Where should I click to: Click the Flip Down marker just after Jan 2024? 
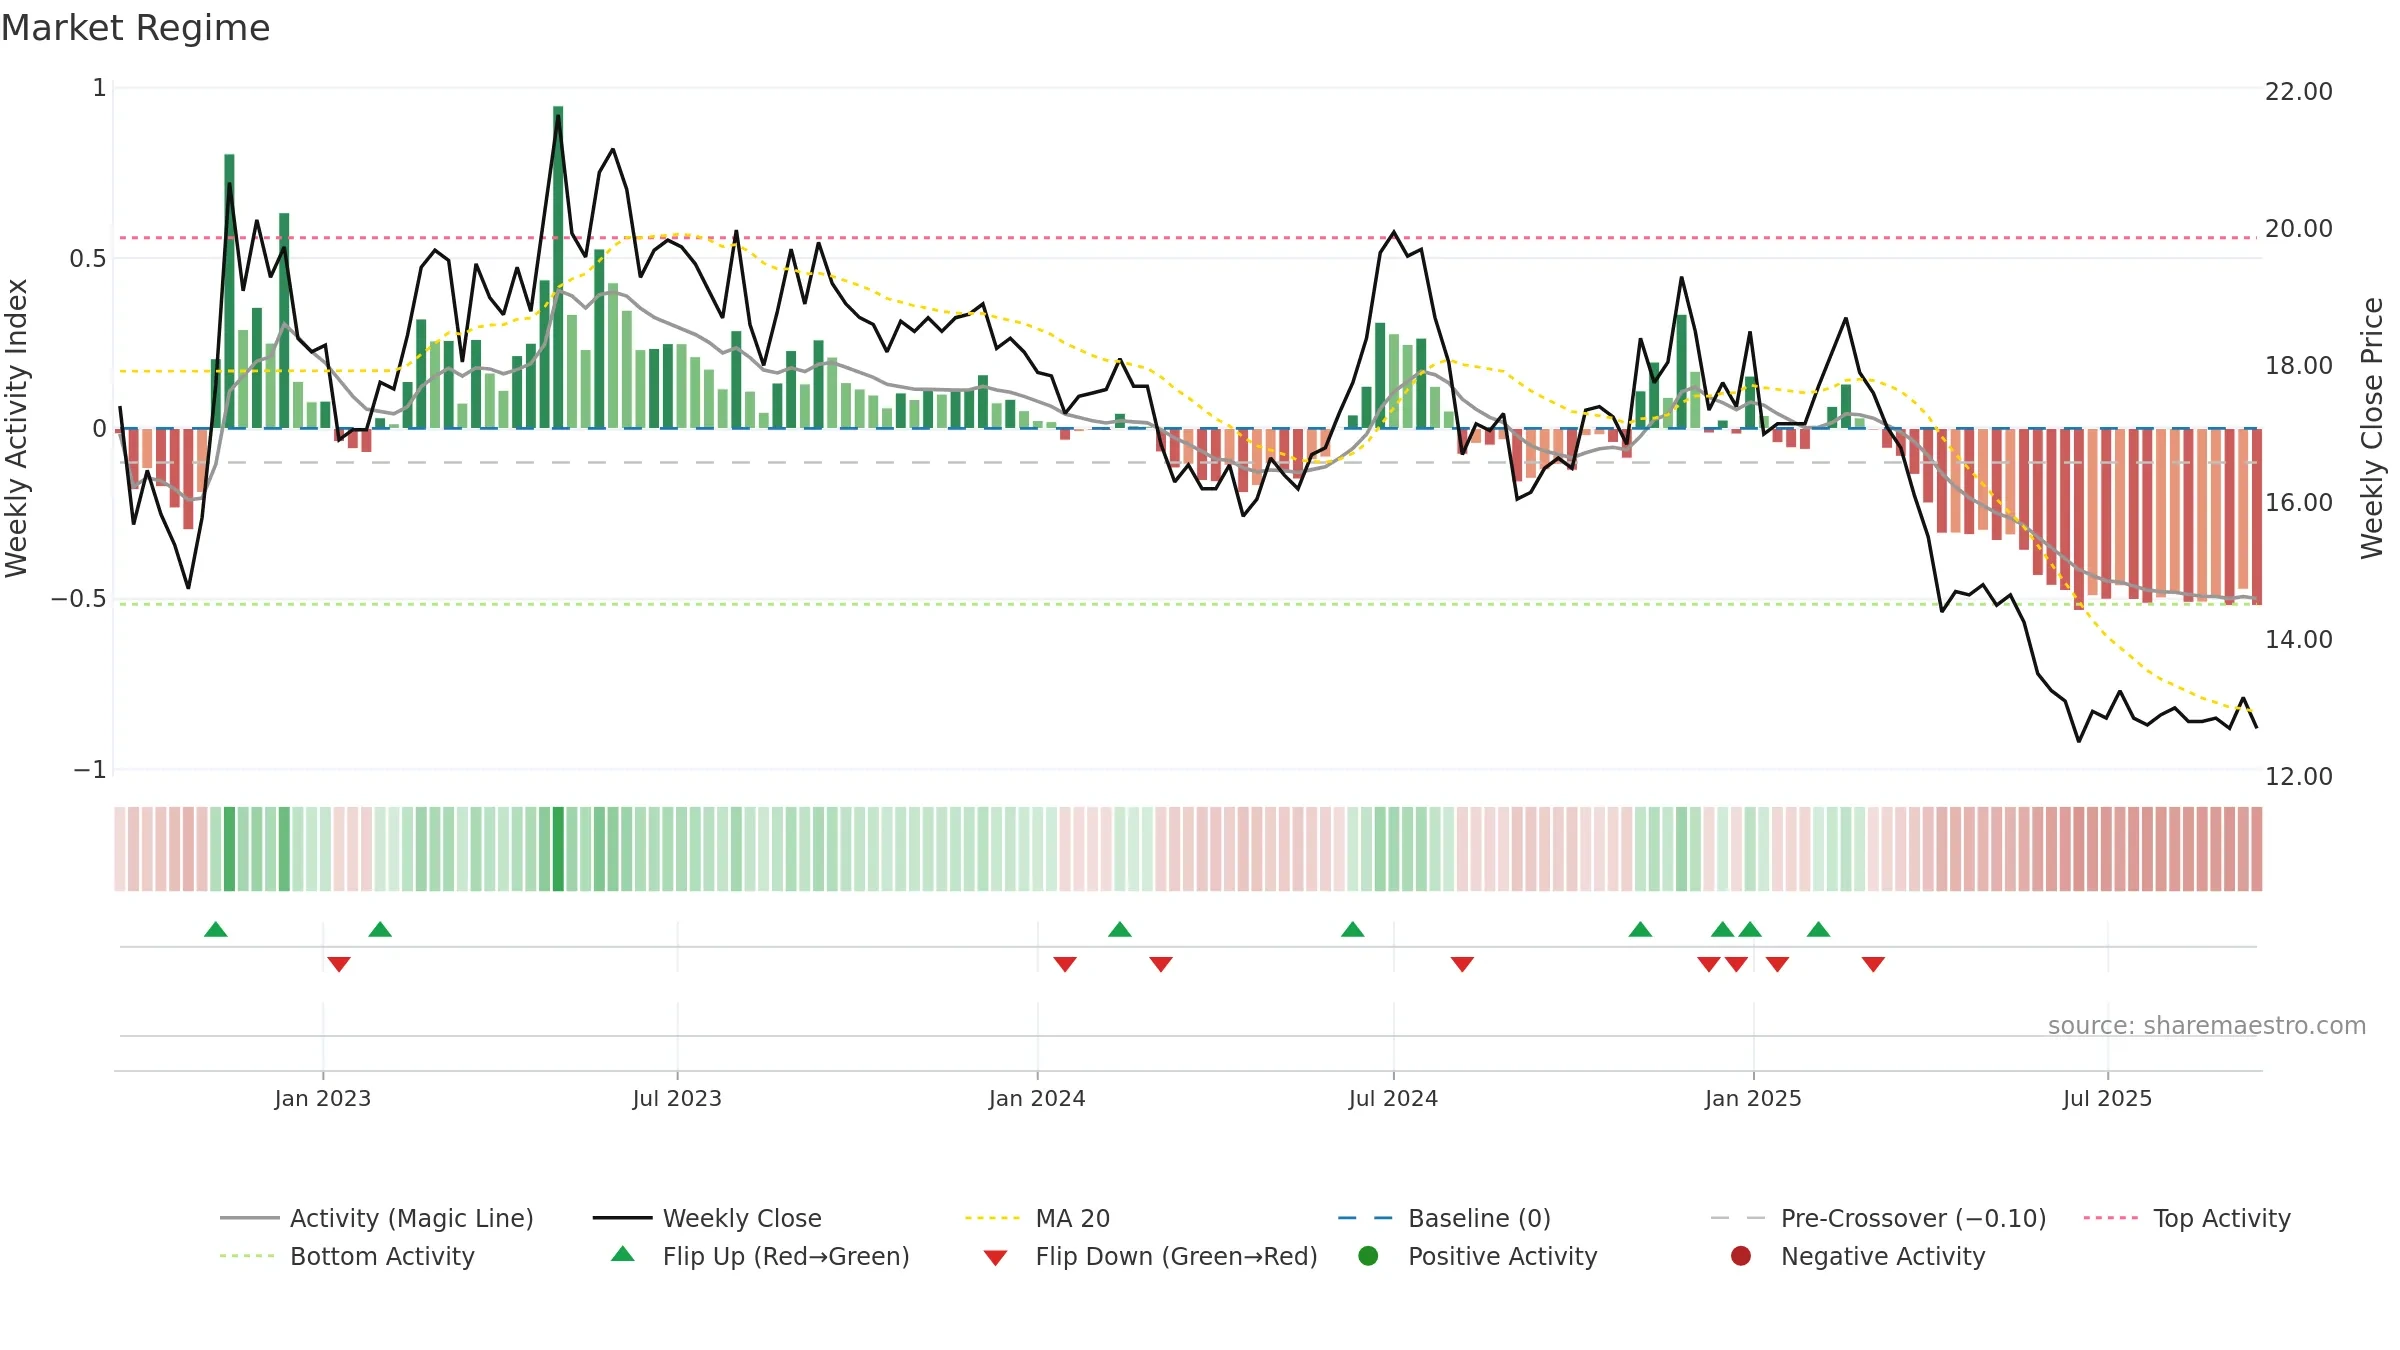(1065, 964)
